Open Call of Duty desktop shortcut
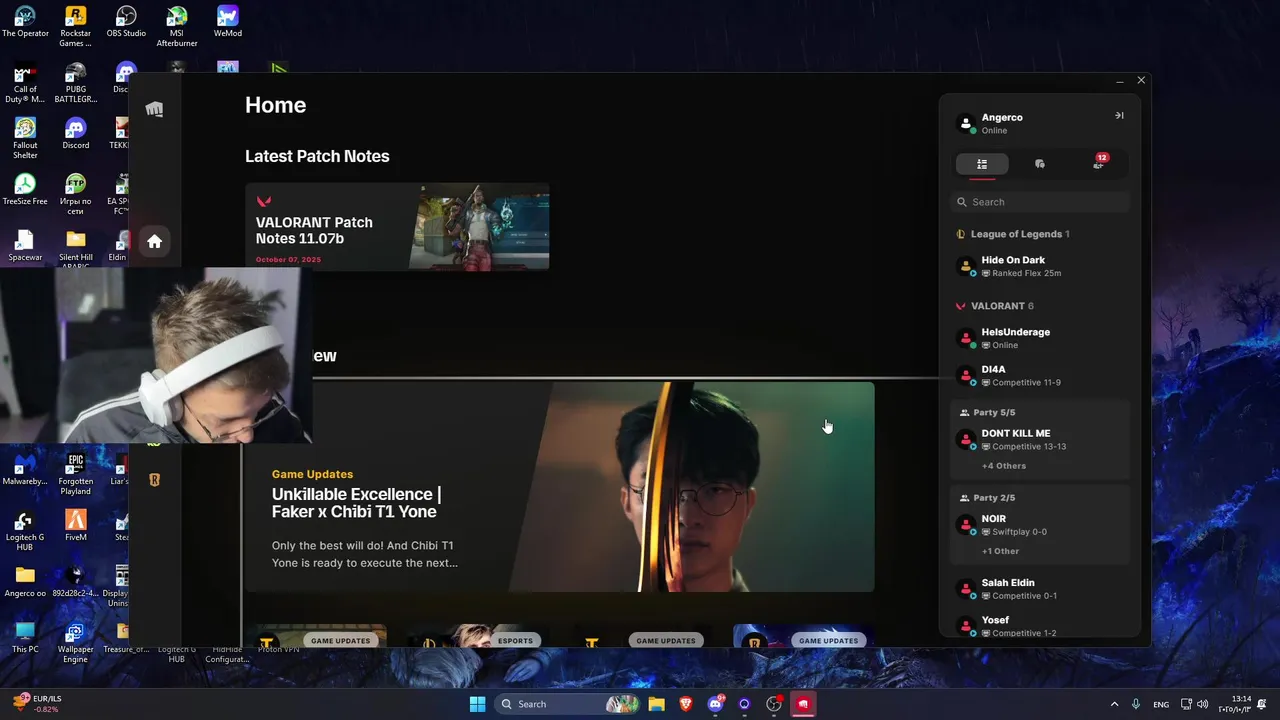The image size is (1280, 720). [x=25, y=84]
